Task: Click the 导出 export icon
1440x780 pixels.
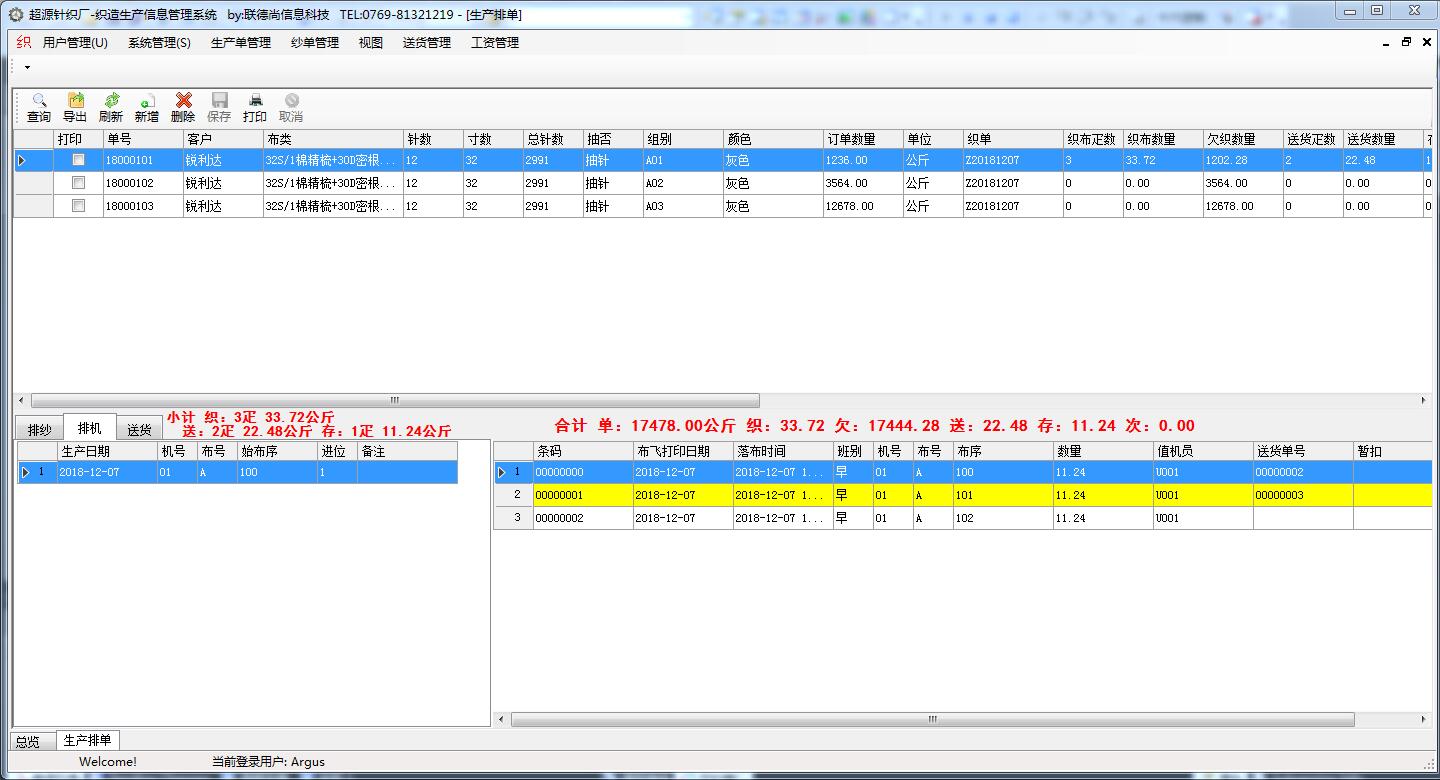Action: pos(75,100)
